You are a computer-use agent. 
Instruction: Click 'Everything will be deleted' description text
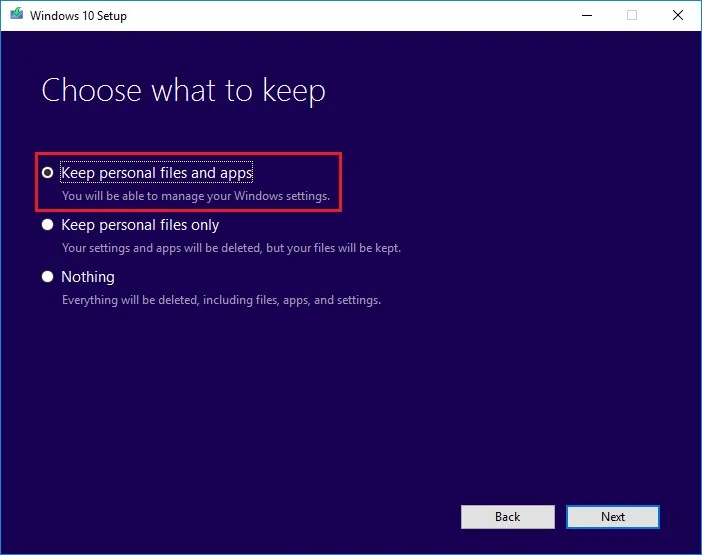click(222, 300)
